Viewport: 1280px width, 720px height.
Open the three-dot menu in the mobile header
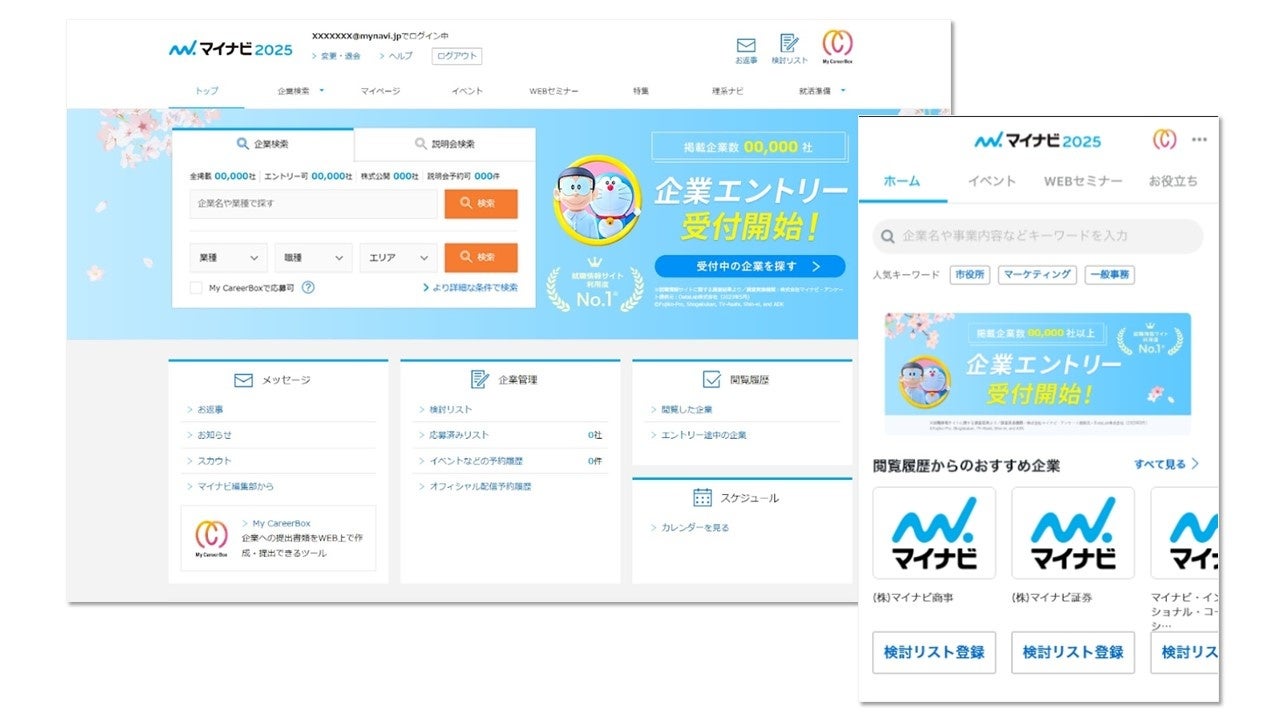(x=1199, y=140)
